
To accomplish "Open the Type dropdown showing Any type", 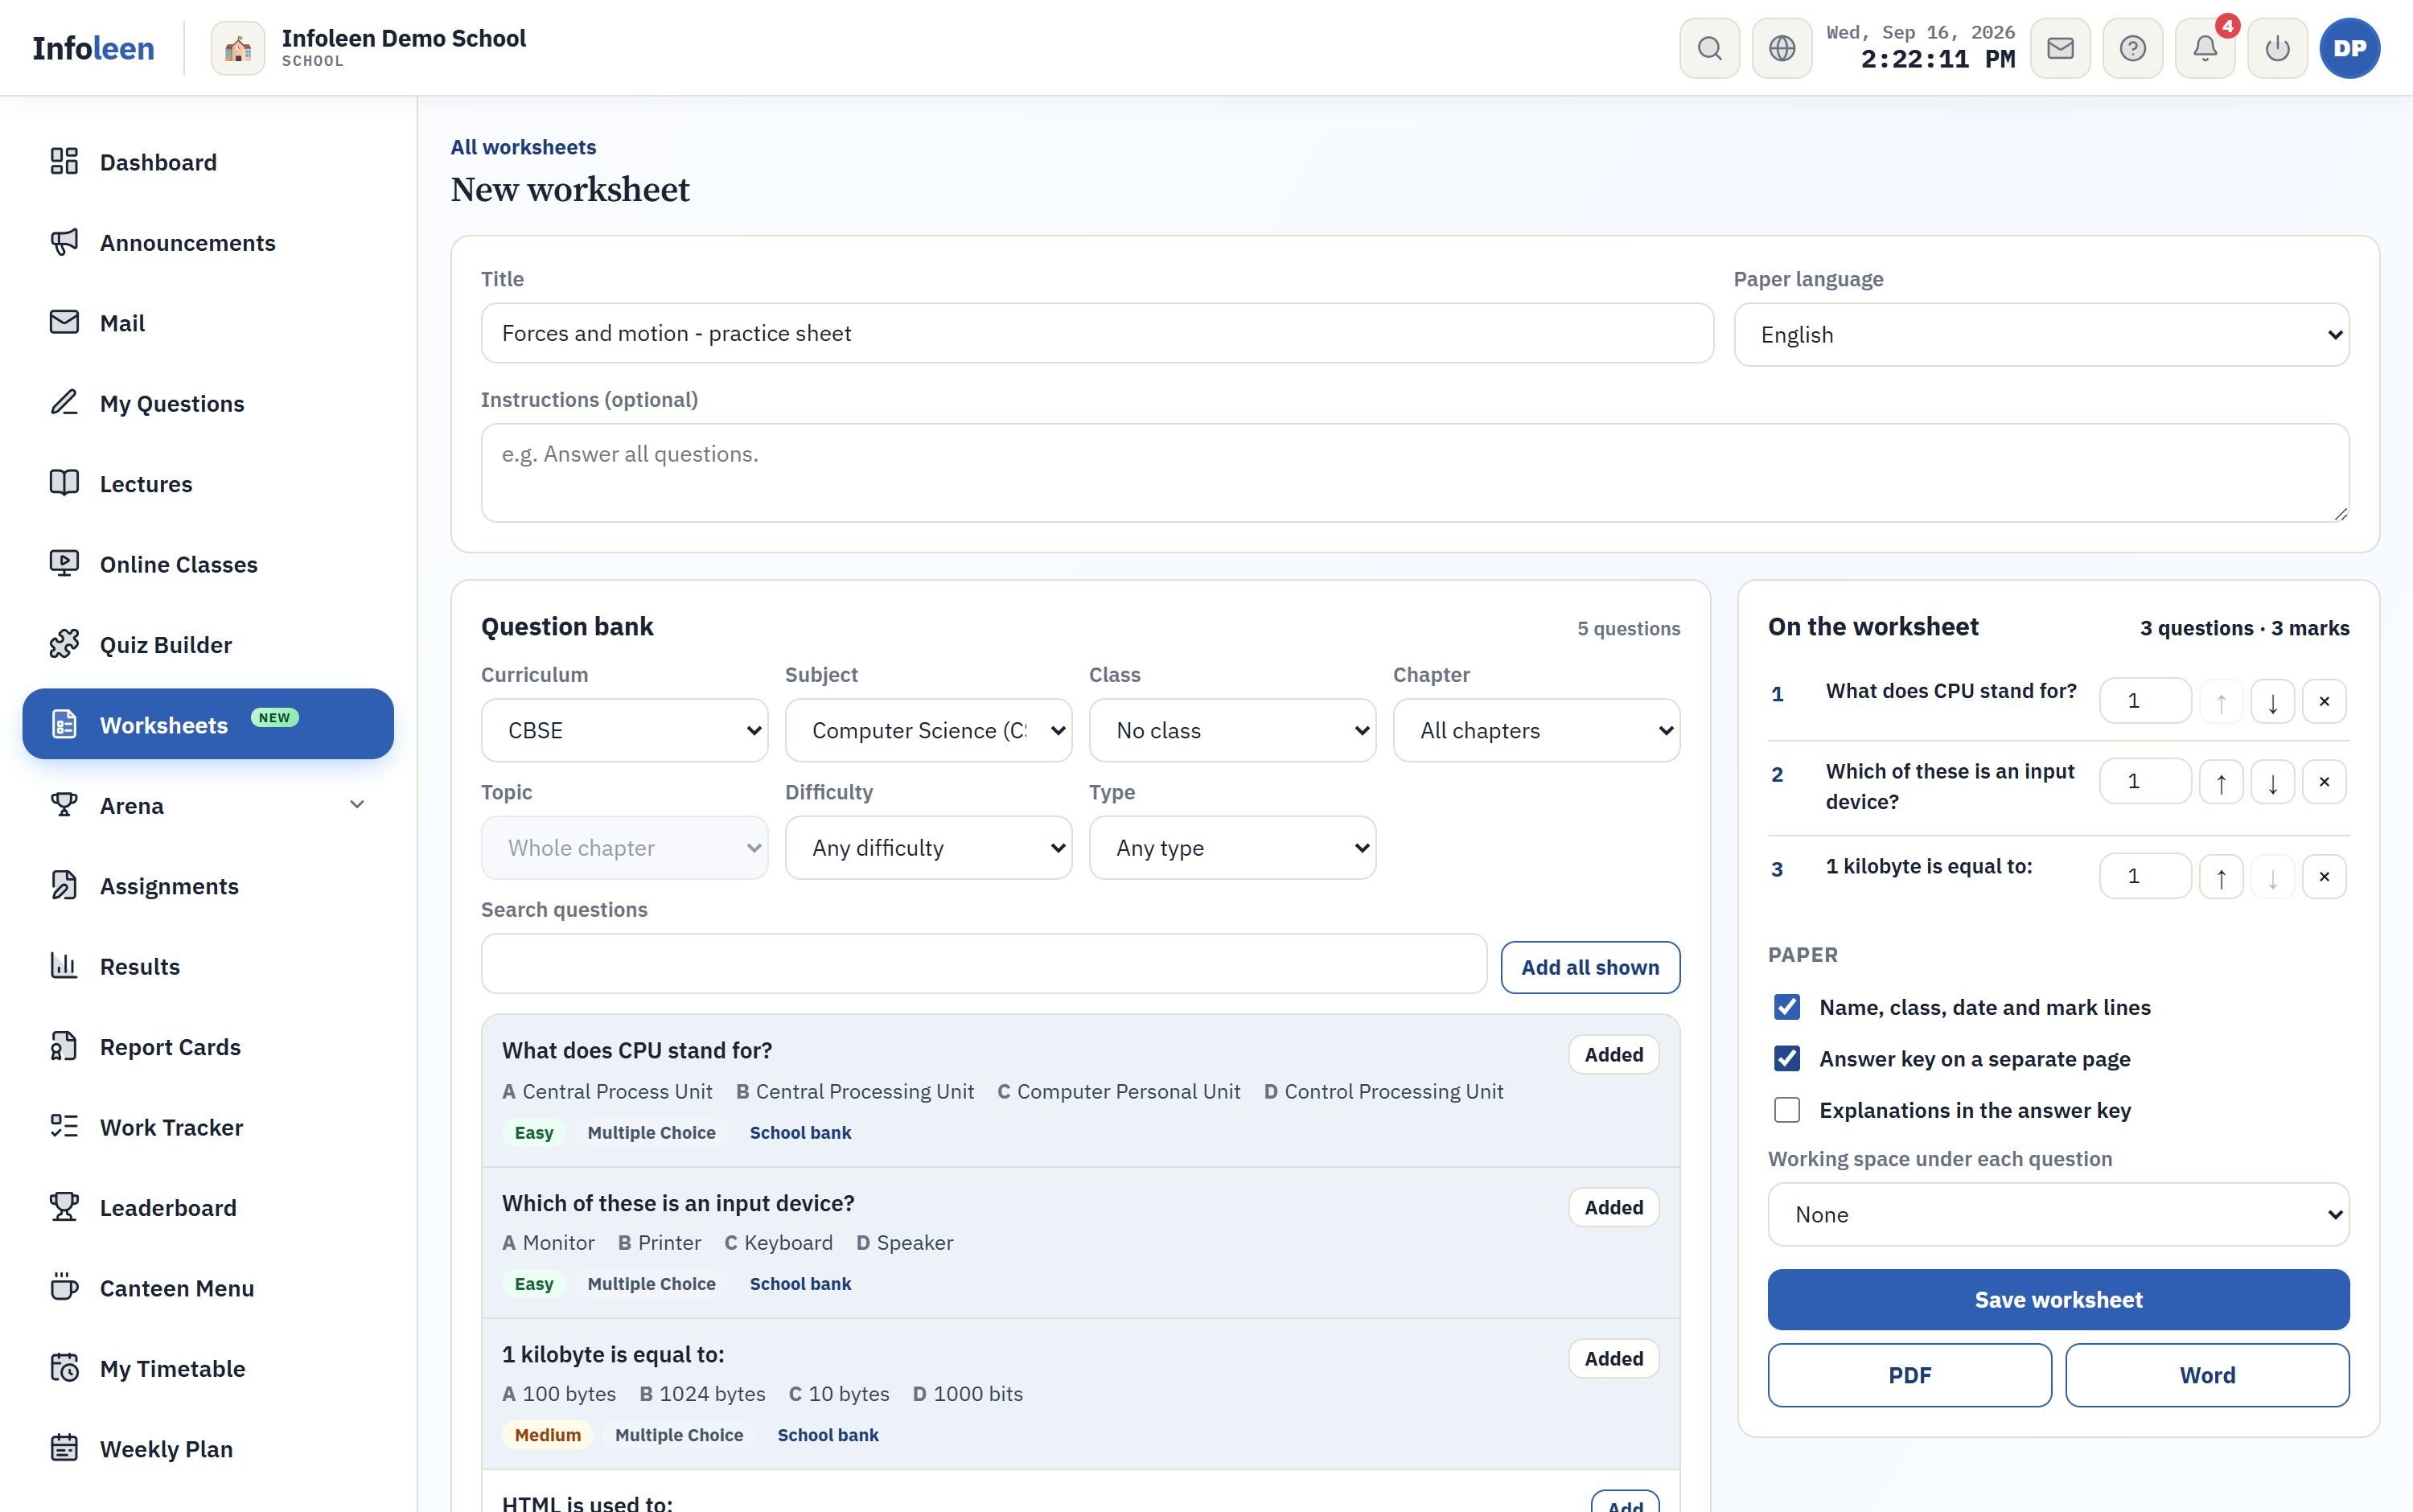I will pos(1232,848).
